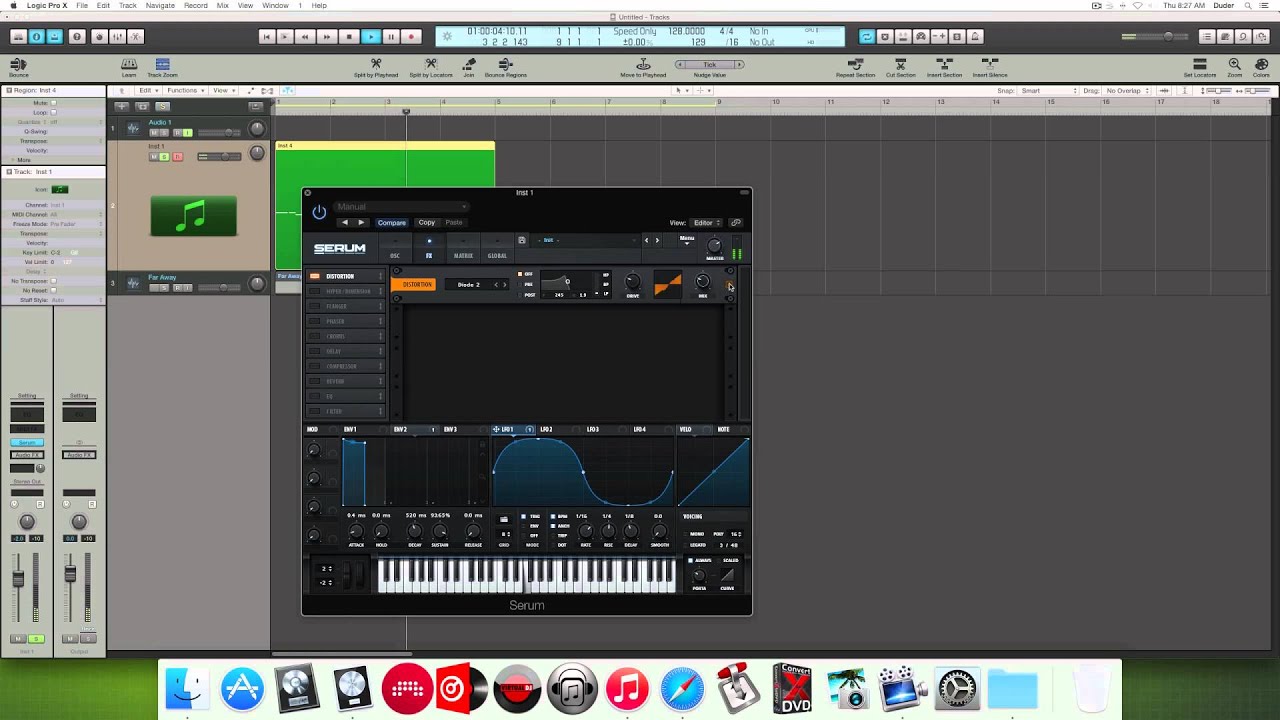
Task: Toggle the Cycle mode button
Action: [x=866, y=36]
